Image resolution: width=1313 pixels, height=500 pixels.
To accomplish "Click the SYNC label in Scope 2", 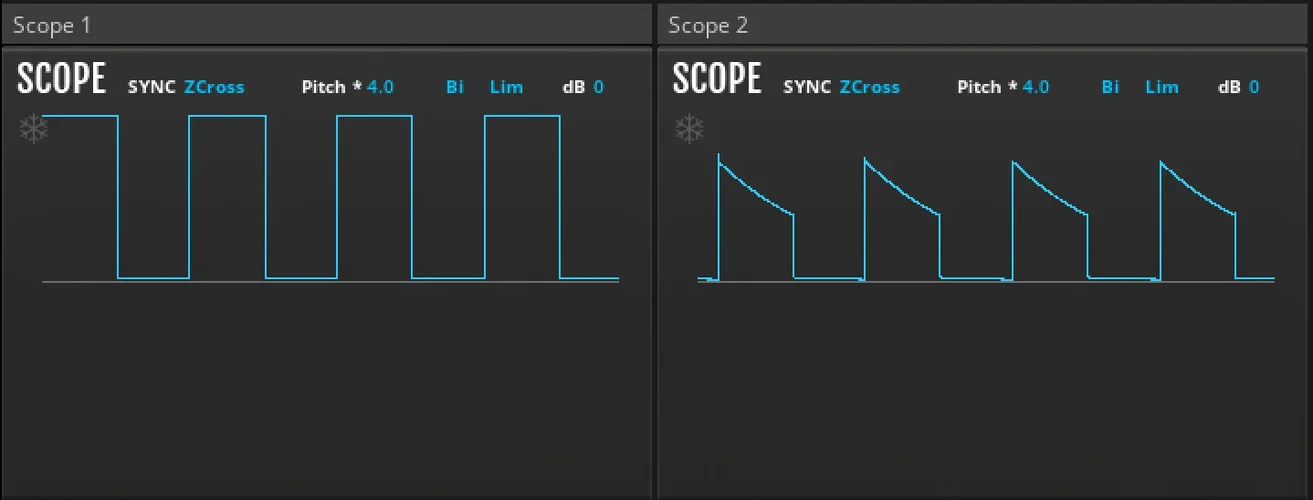I will click(x=807, y=87).
